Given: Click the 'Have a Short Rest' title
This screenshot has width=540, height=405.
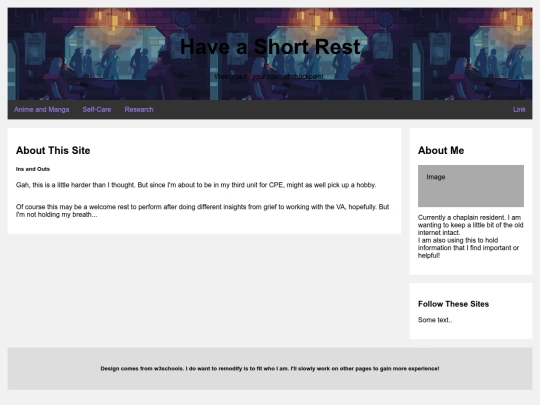Looking at the screenshot, I should coord(270,47).
